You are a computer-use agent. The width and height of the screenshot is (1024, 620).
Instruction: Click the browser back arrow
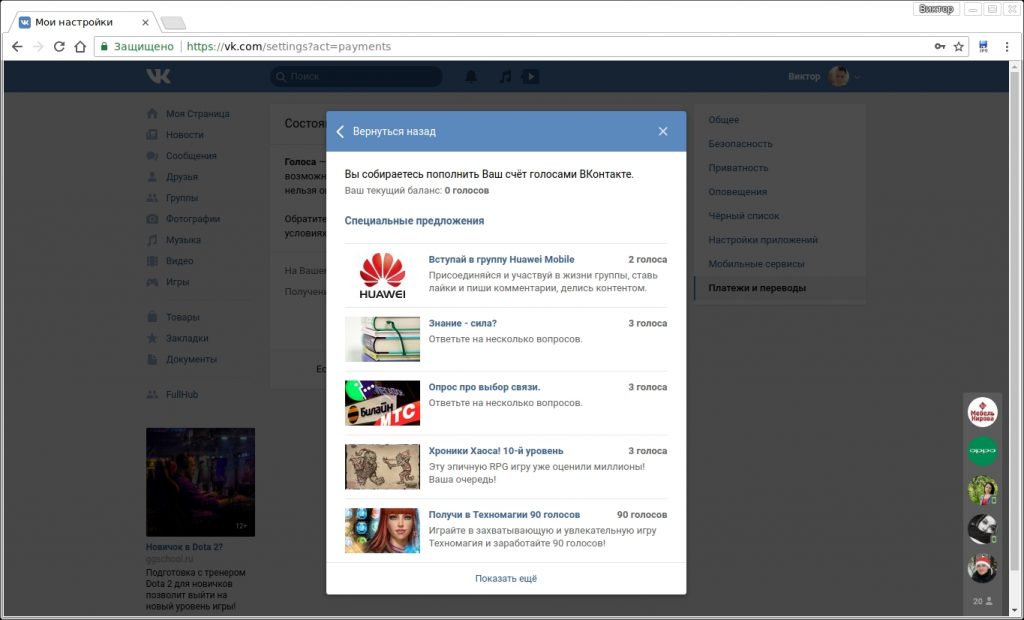click(x=17, y=46)
